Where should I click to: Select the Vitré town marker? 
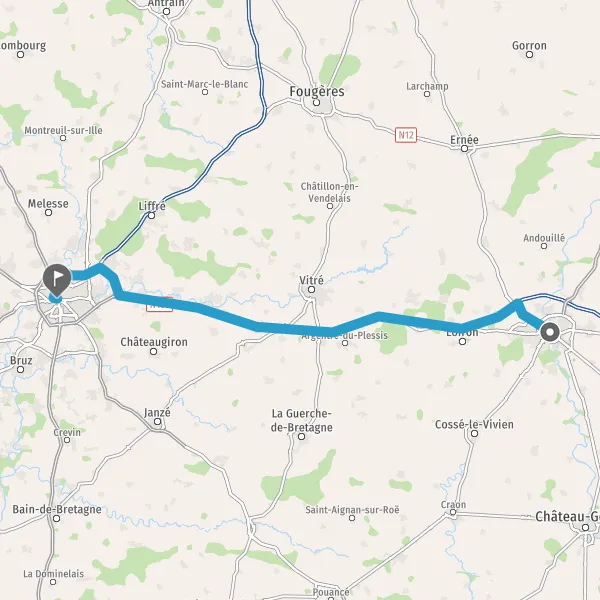[x=311, y=290]
